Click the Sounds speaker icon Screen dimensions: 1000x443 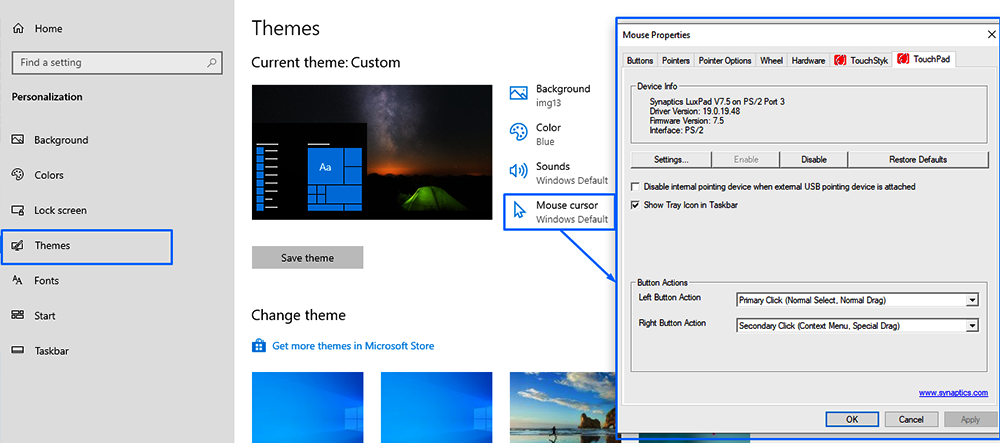(518, 171)
